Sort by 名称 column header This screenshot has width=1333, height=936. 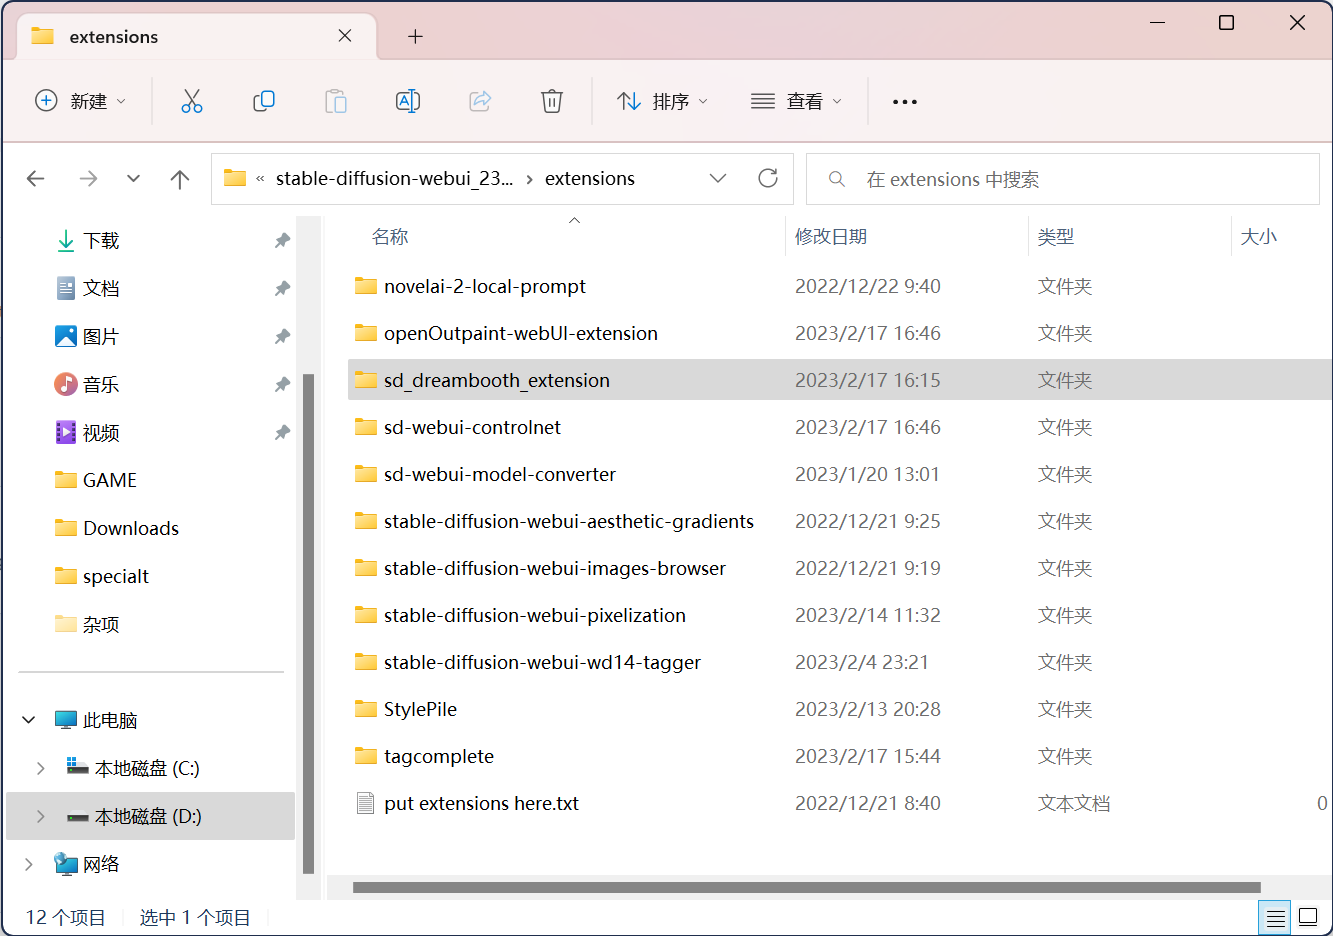click(390, 237)
